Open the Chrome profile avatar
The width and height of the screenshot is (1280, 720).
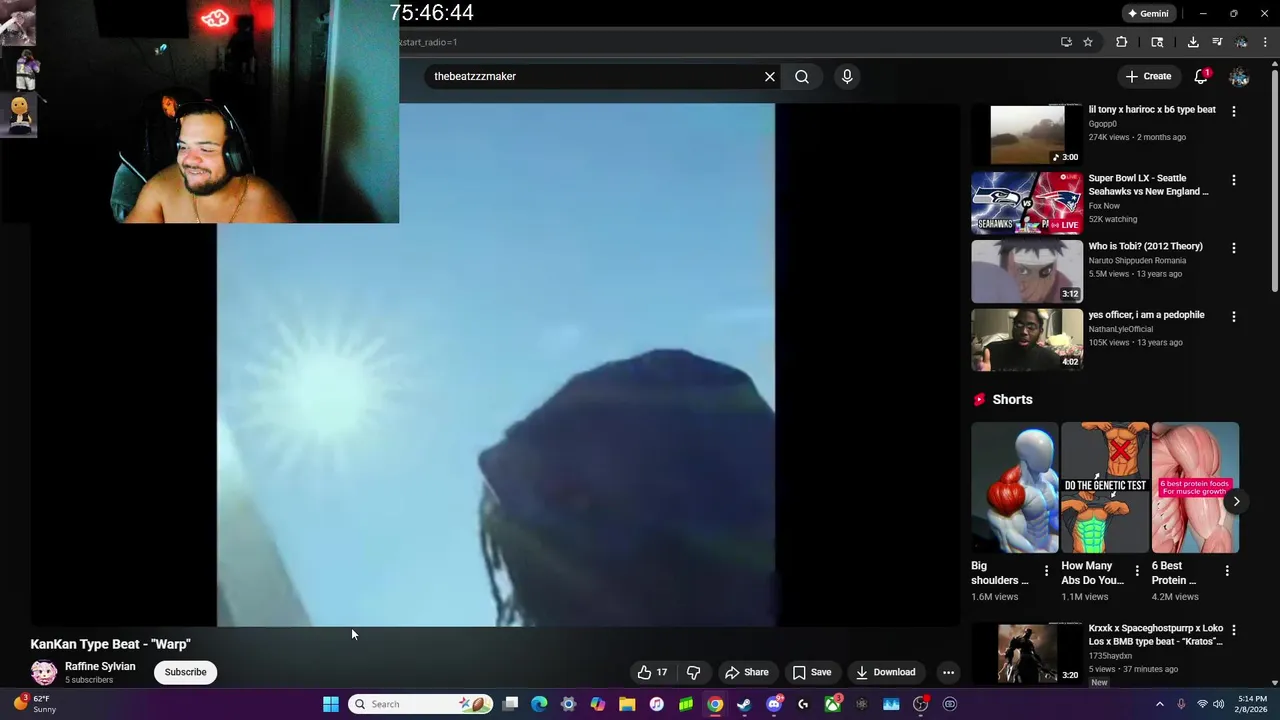[1241, 42]
